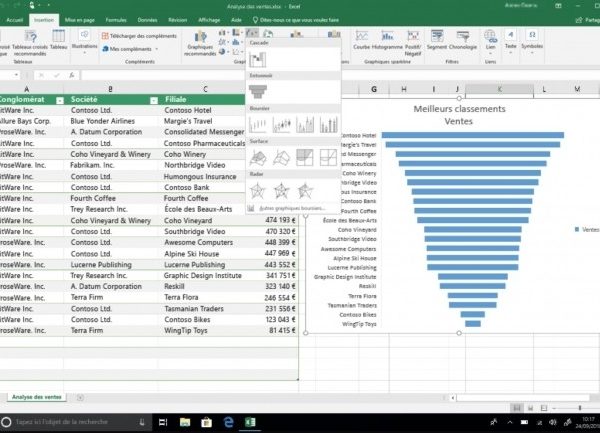Go to the Révision tab
Viewport: 600px width, 433px height.
click(x=178, y=20)
